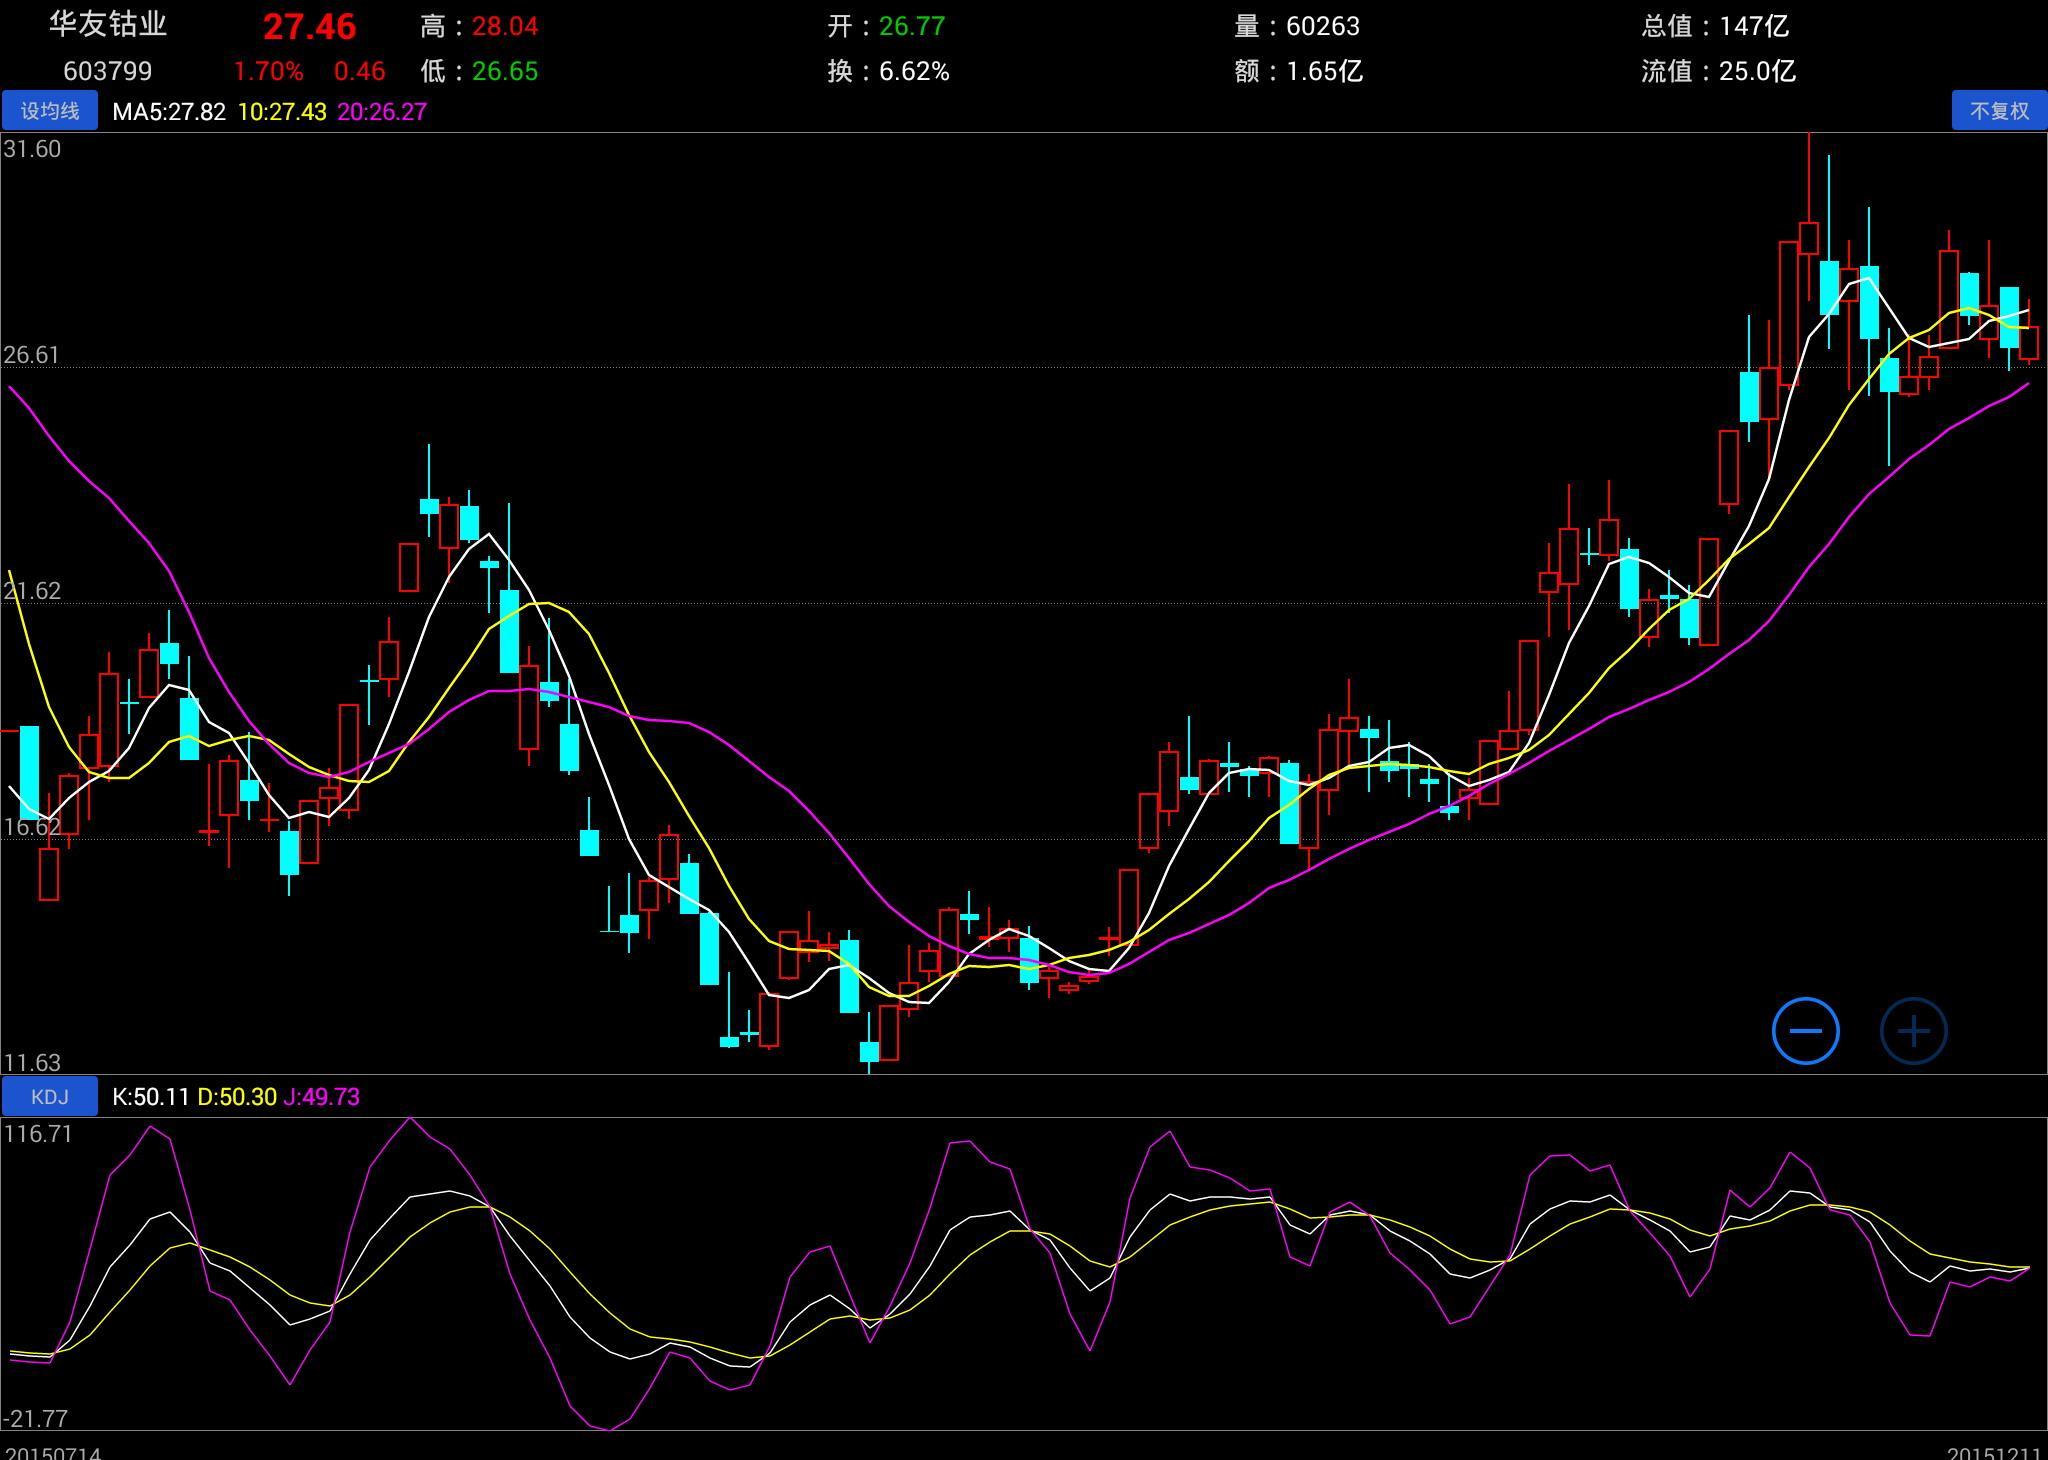Click the open price 26.77

point(912,26)
